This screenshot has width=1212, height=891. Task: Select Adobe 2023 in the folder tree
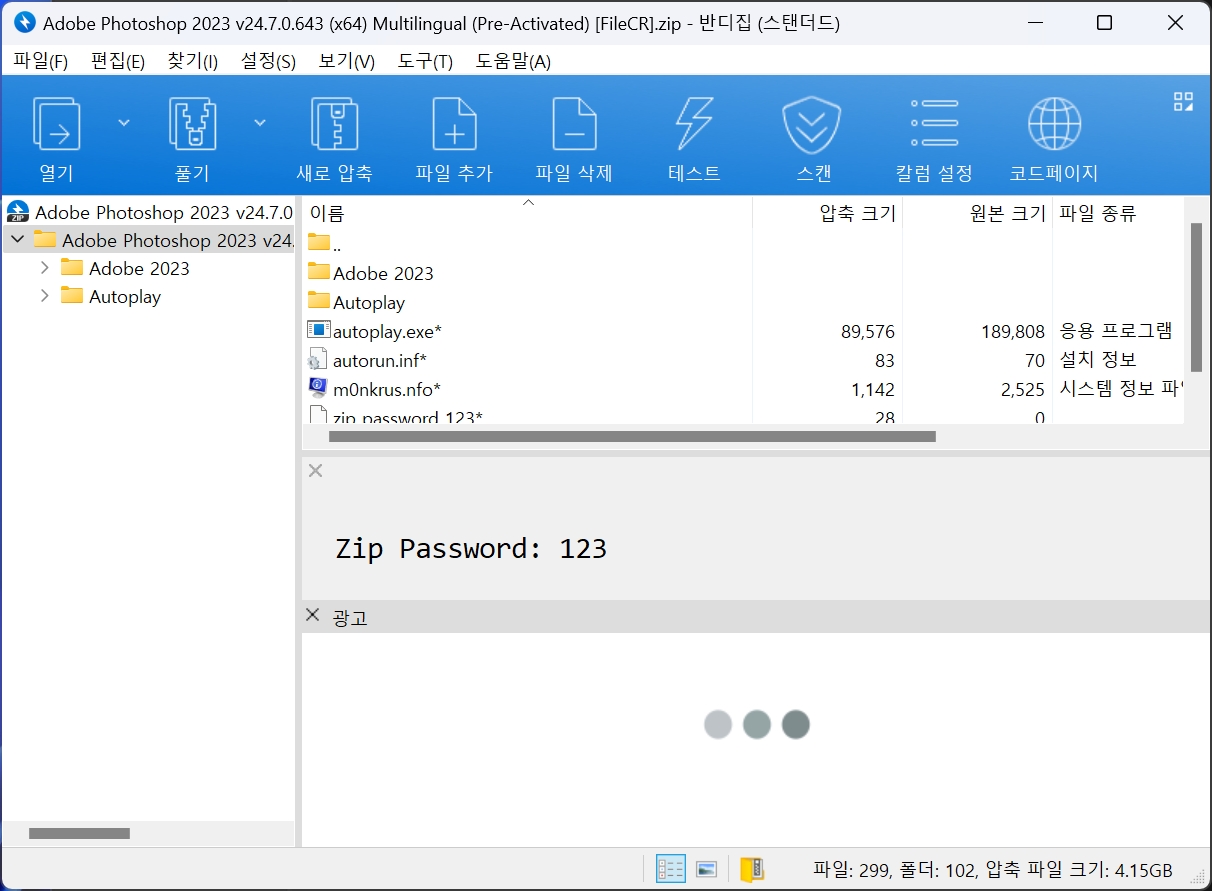139,268
